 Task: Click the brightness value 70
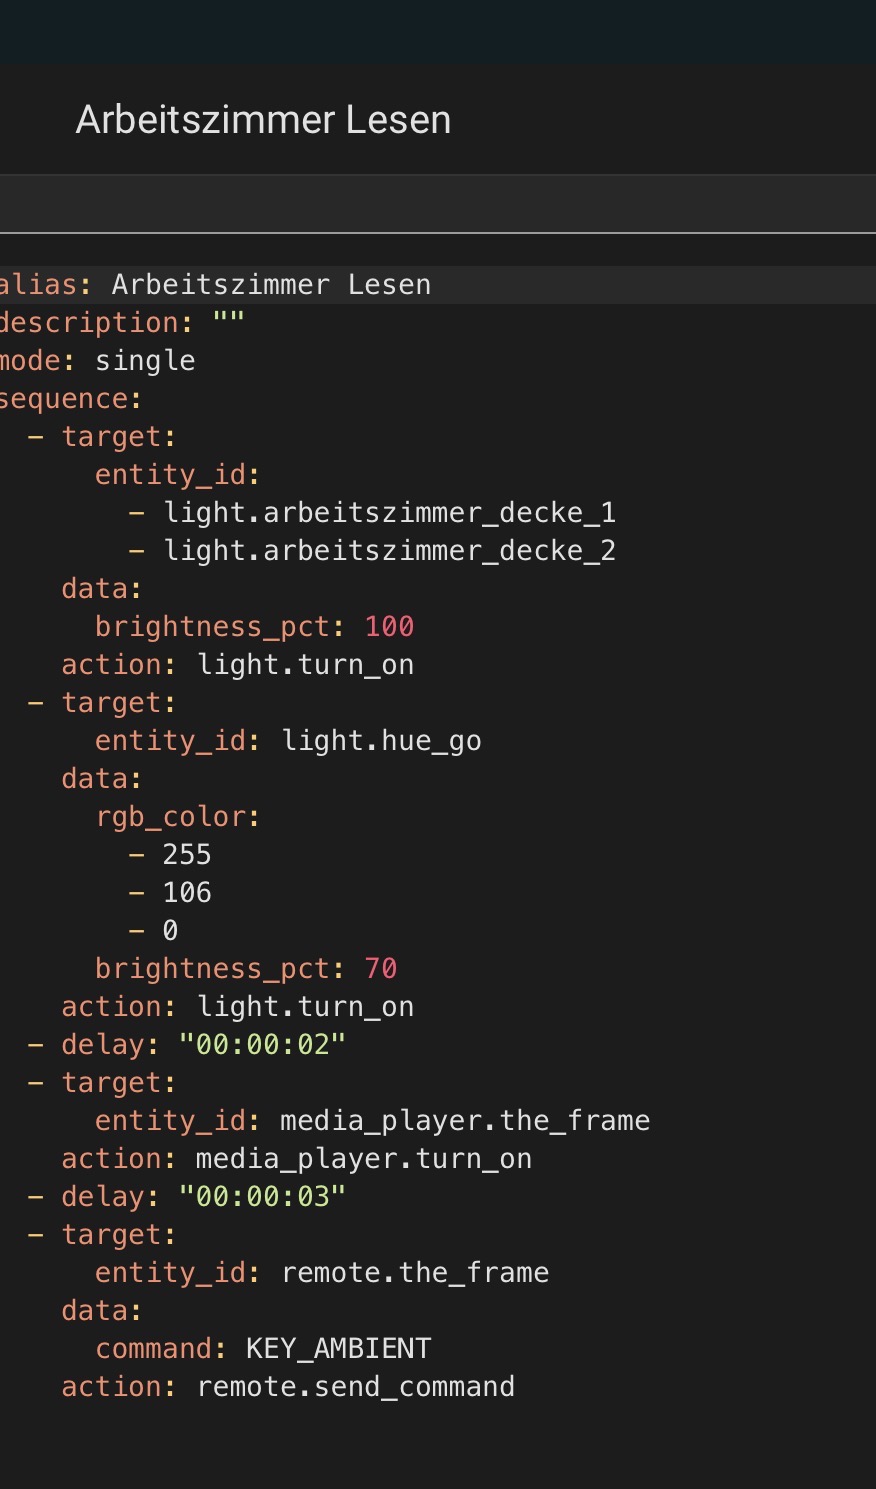(x=381, y=969)
